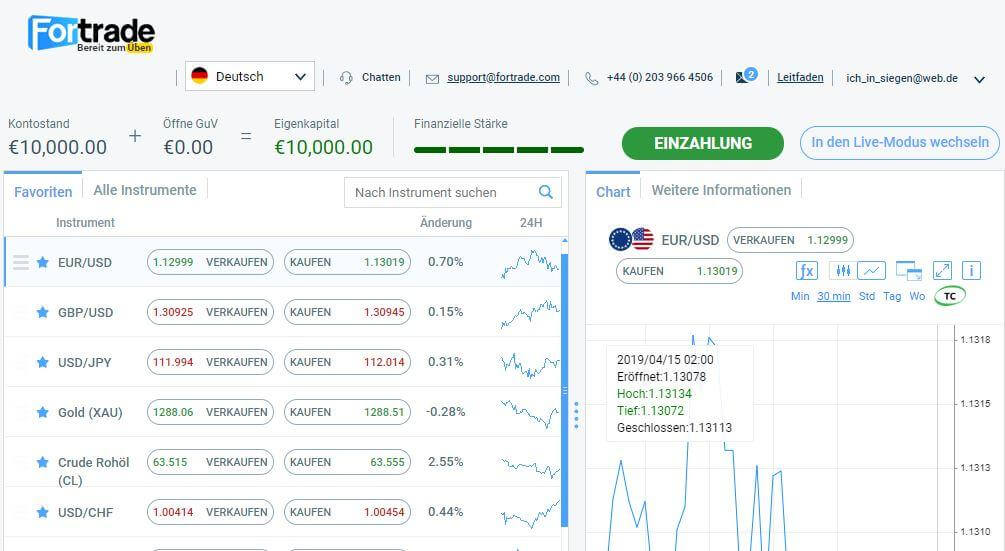Focus the Nach Instrument suchen field
1005x551 pixels.
click(x=453, y=192)
